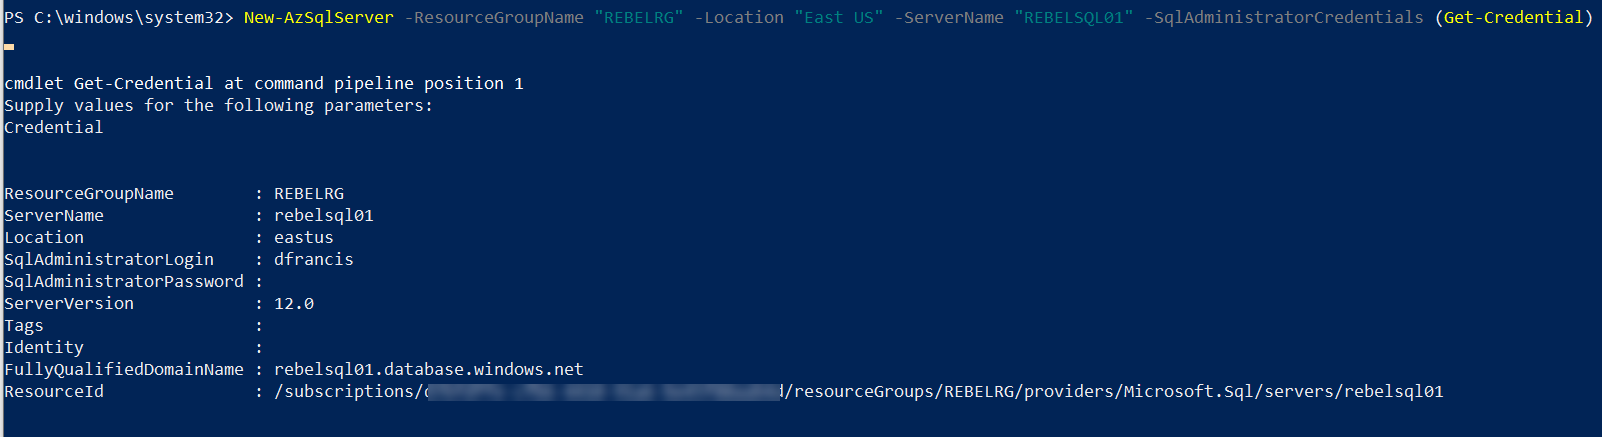Click the PS C:\windows\system32 prompt
This screenshot has width=1602, height=437.
[x=118, y=17]
